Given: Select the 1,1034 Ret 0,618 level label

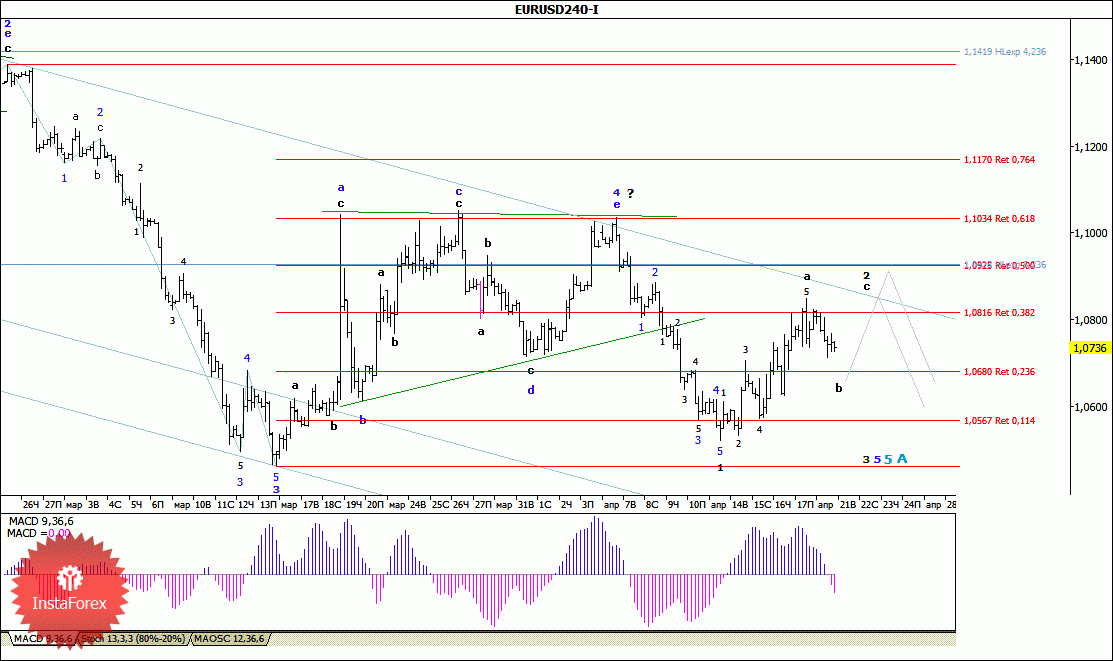Looking at the screenshot, I should pyautogui.click(x=999, y=219).
